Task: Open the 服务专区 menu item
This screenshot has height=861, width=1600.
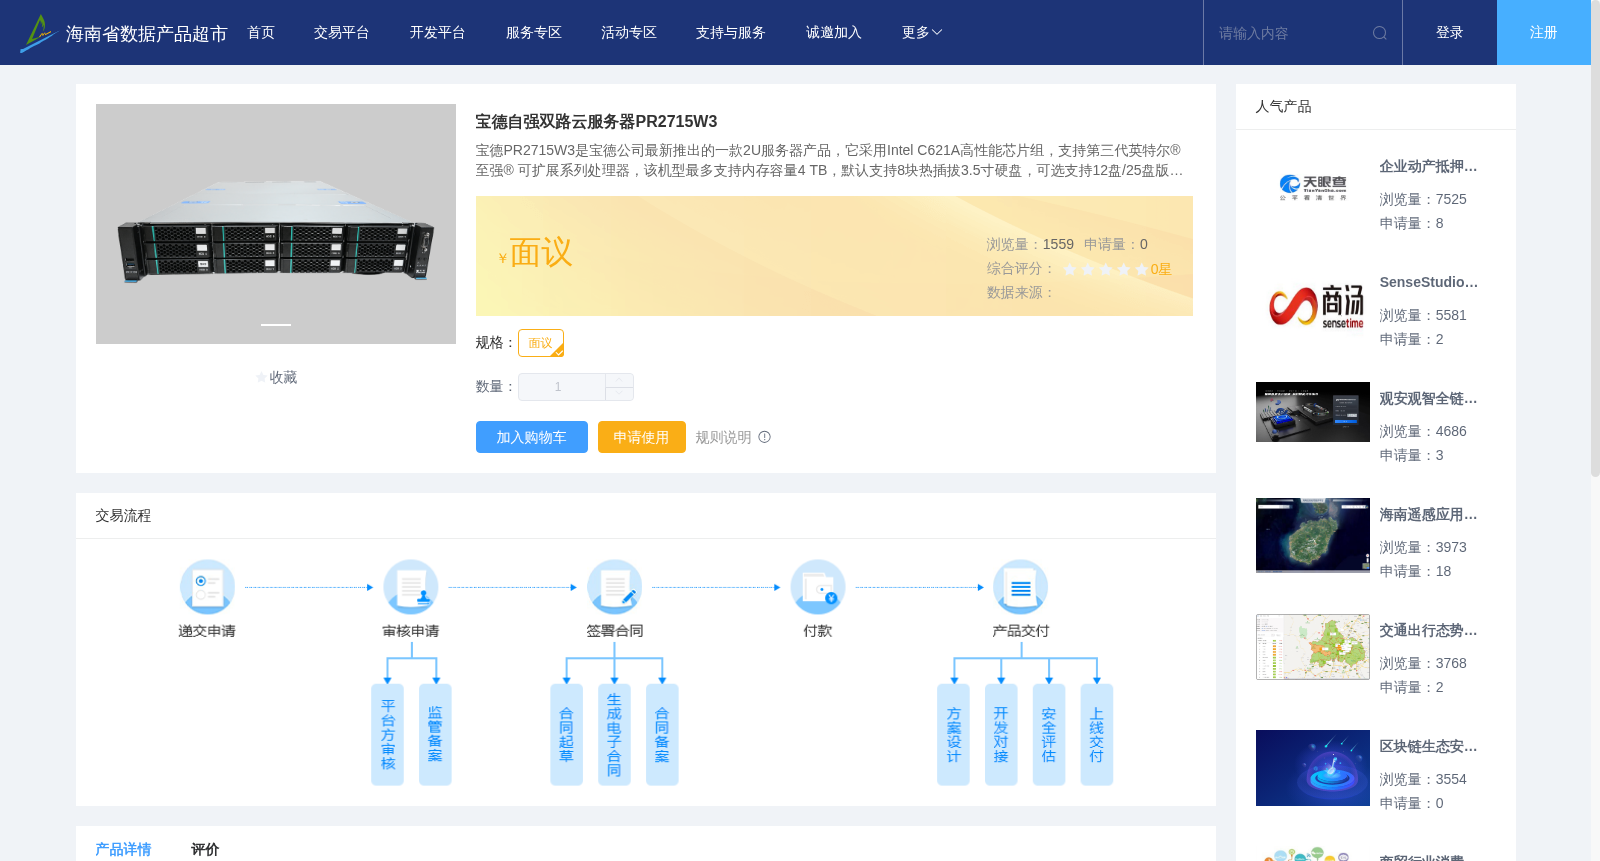Action: tap(534, 33)
